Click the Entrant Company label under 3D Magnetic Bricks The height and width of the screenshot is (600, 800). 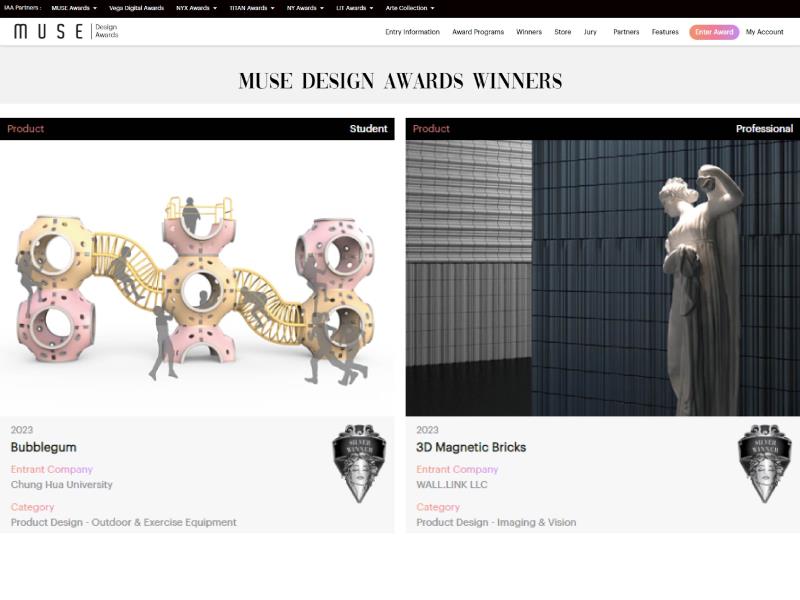(457, 469)
